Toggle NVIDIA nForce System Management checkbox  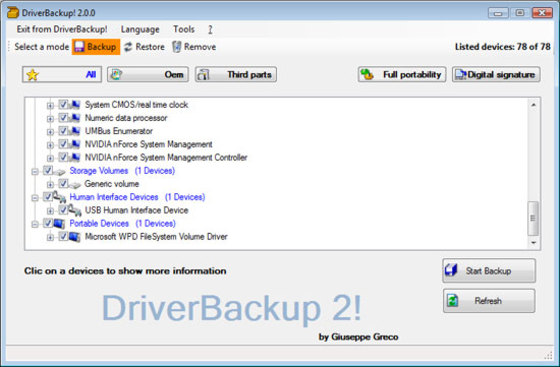pyautogui.click(x=64, y=144)
